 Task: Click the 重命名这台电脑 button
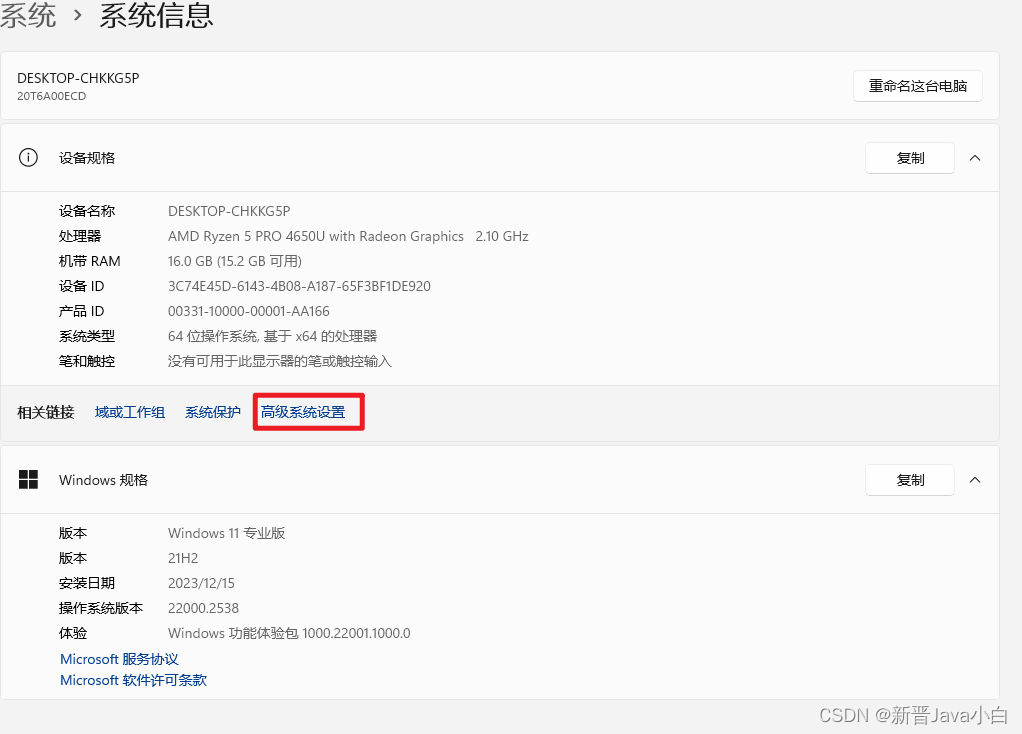pos(917,86)
